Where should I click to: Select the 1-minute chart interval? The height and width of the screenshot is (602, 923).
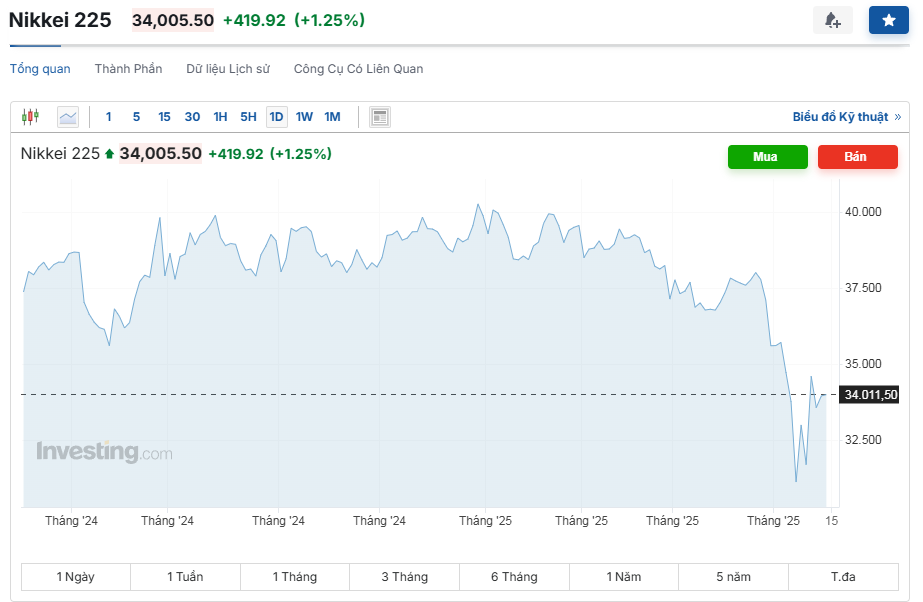pyautogui.click(x=109, y=117)
